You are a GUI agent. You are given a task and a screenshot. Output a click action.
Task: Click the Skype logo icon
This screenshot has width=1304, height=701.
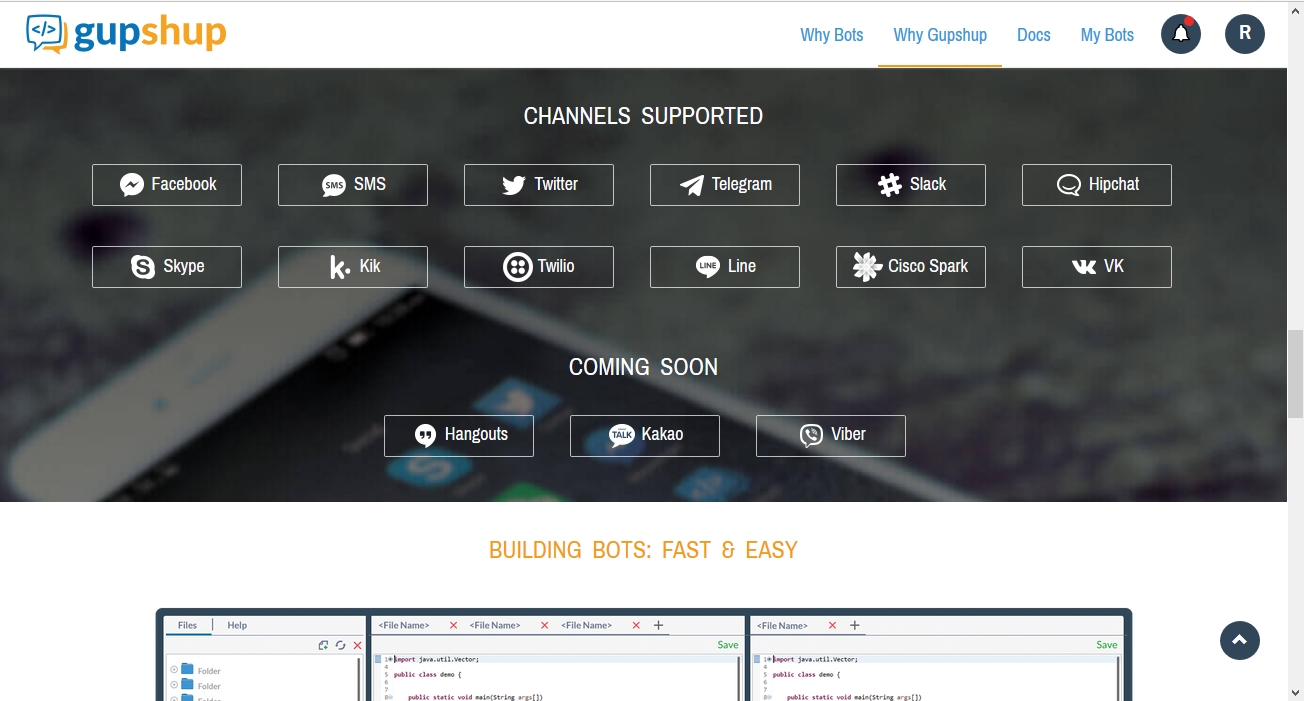tap(143, 267)
